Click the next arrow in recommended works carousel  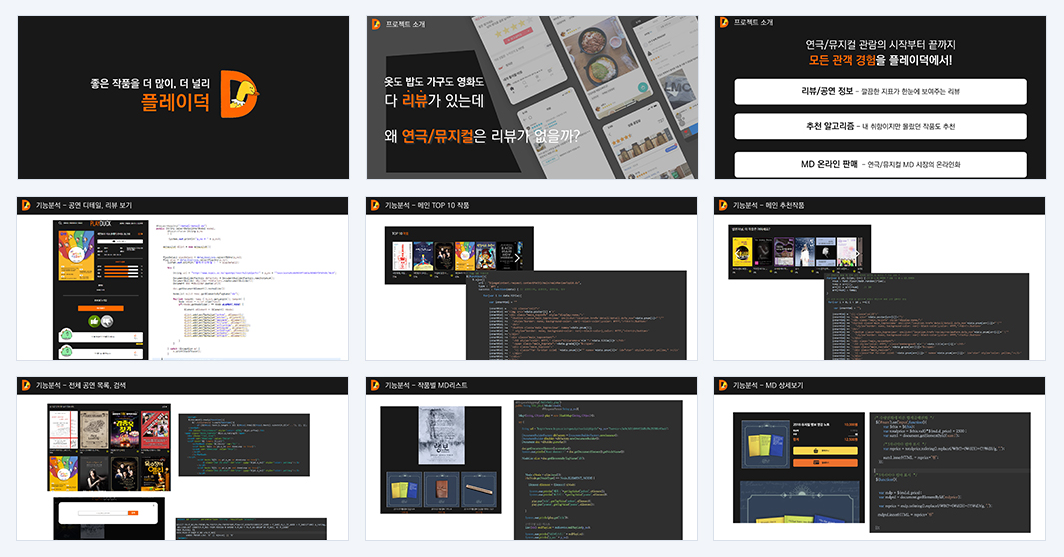pyautogui.click(x=856, y=254)
